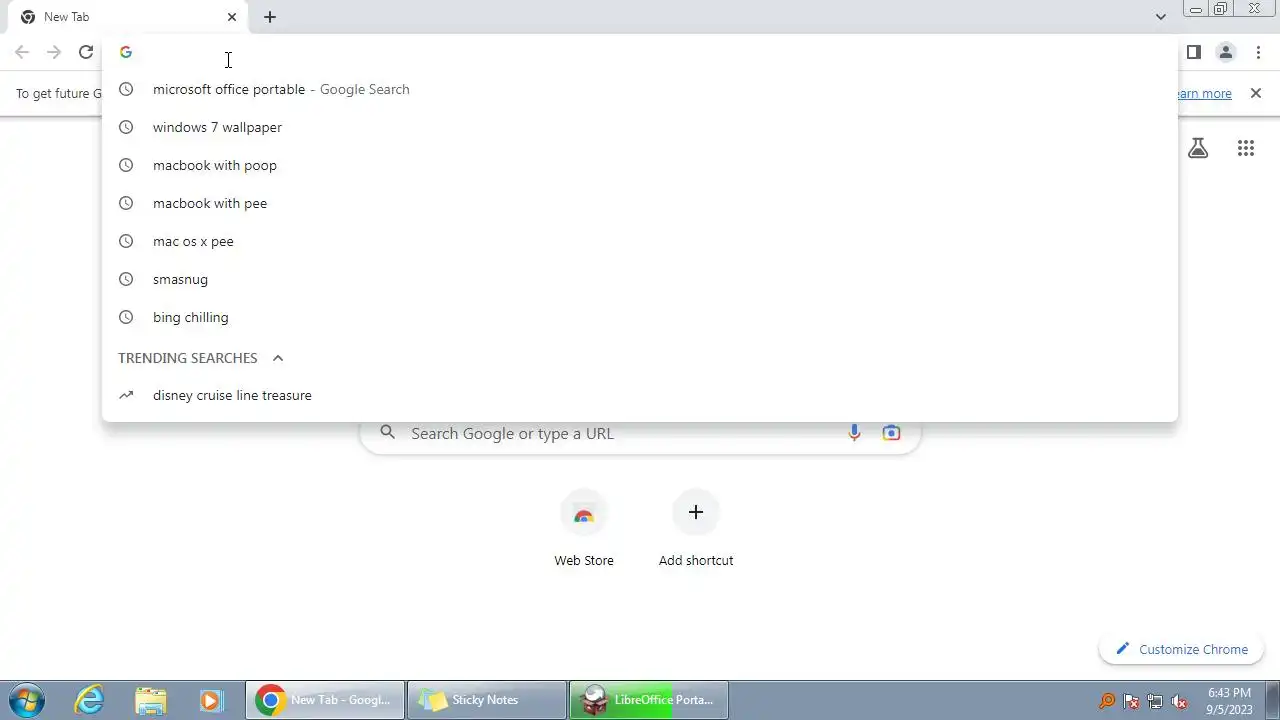Choose windows 7 wallpaper suggestion
The height and width of the screenshot is (720, 1280).
point(640,127)
